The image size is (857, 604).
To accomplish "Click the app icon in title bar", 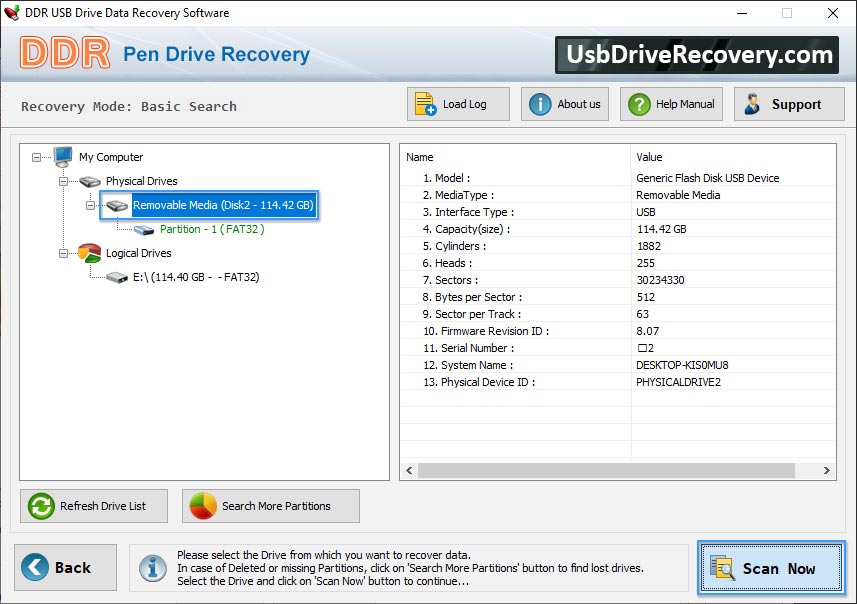I will tap(11, 13).
